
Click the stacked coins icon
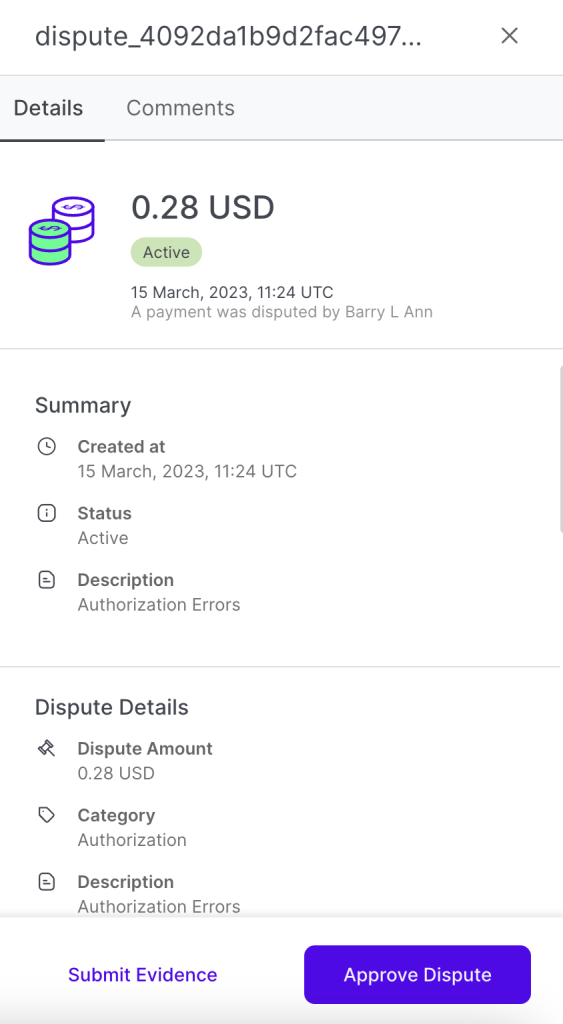[62, 231]
